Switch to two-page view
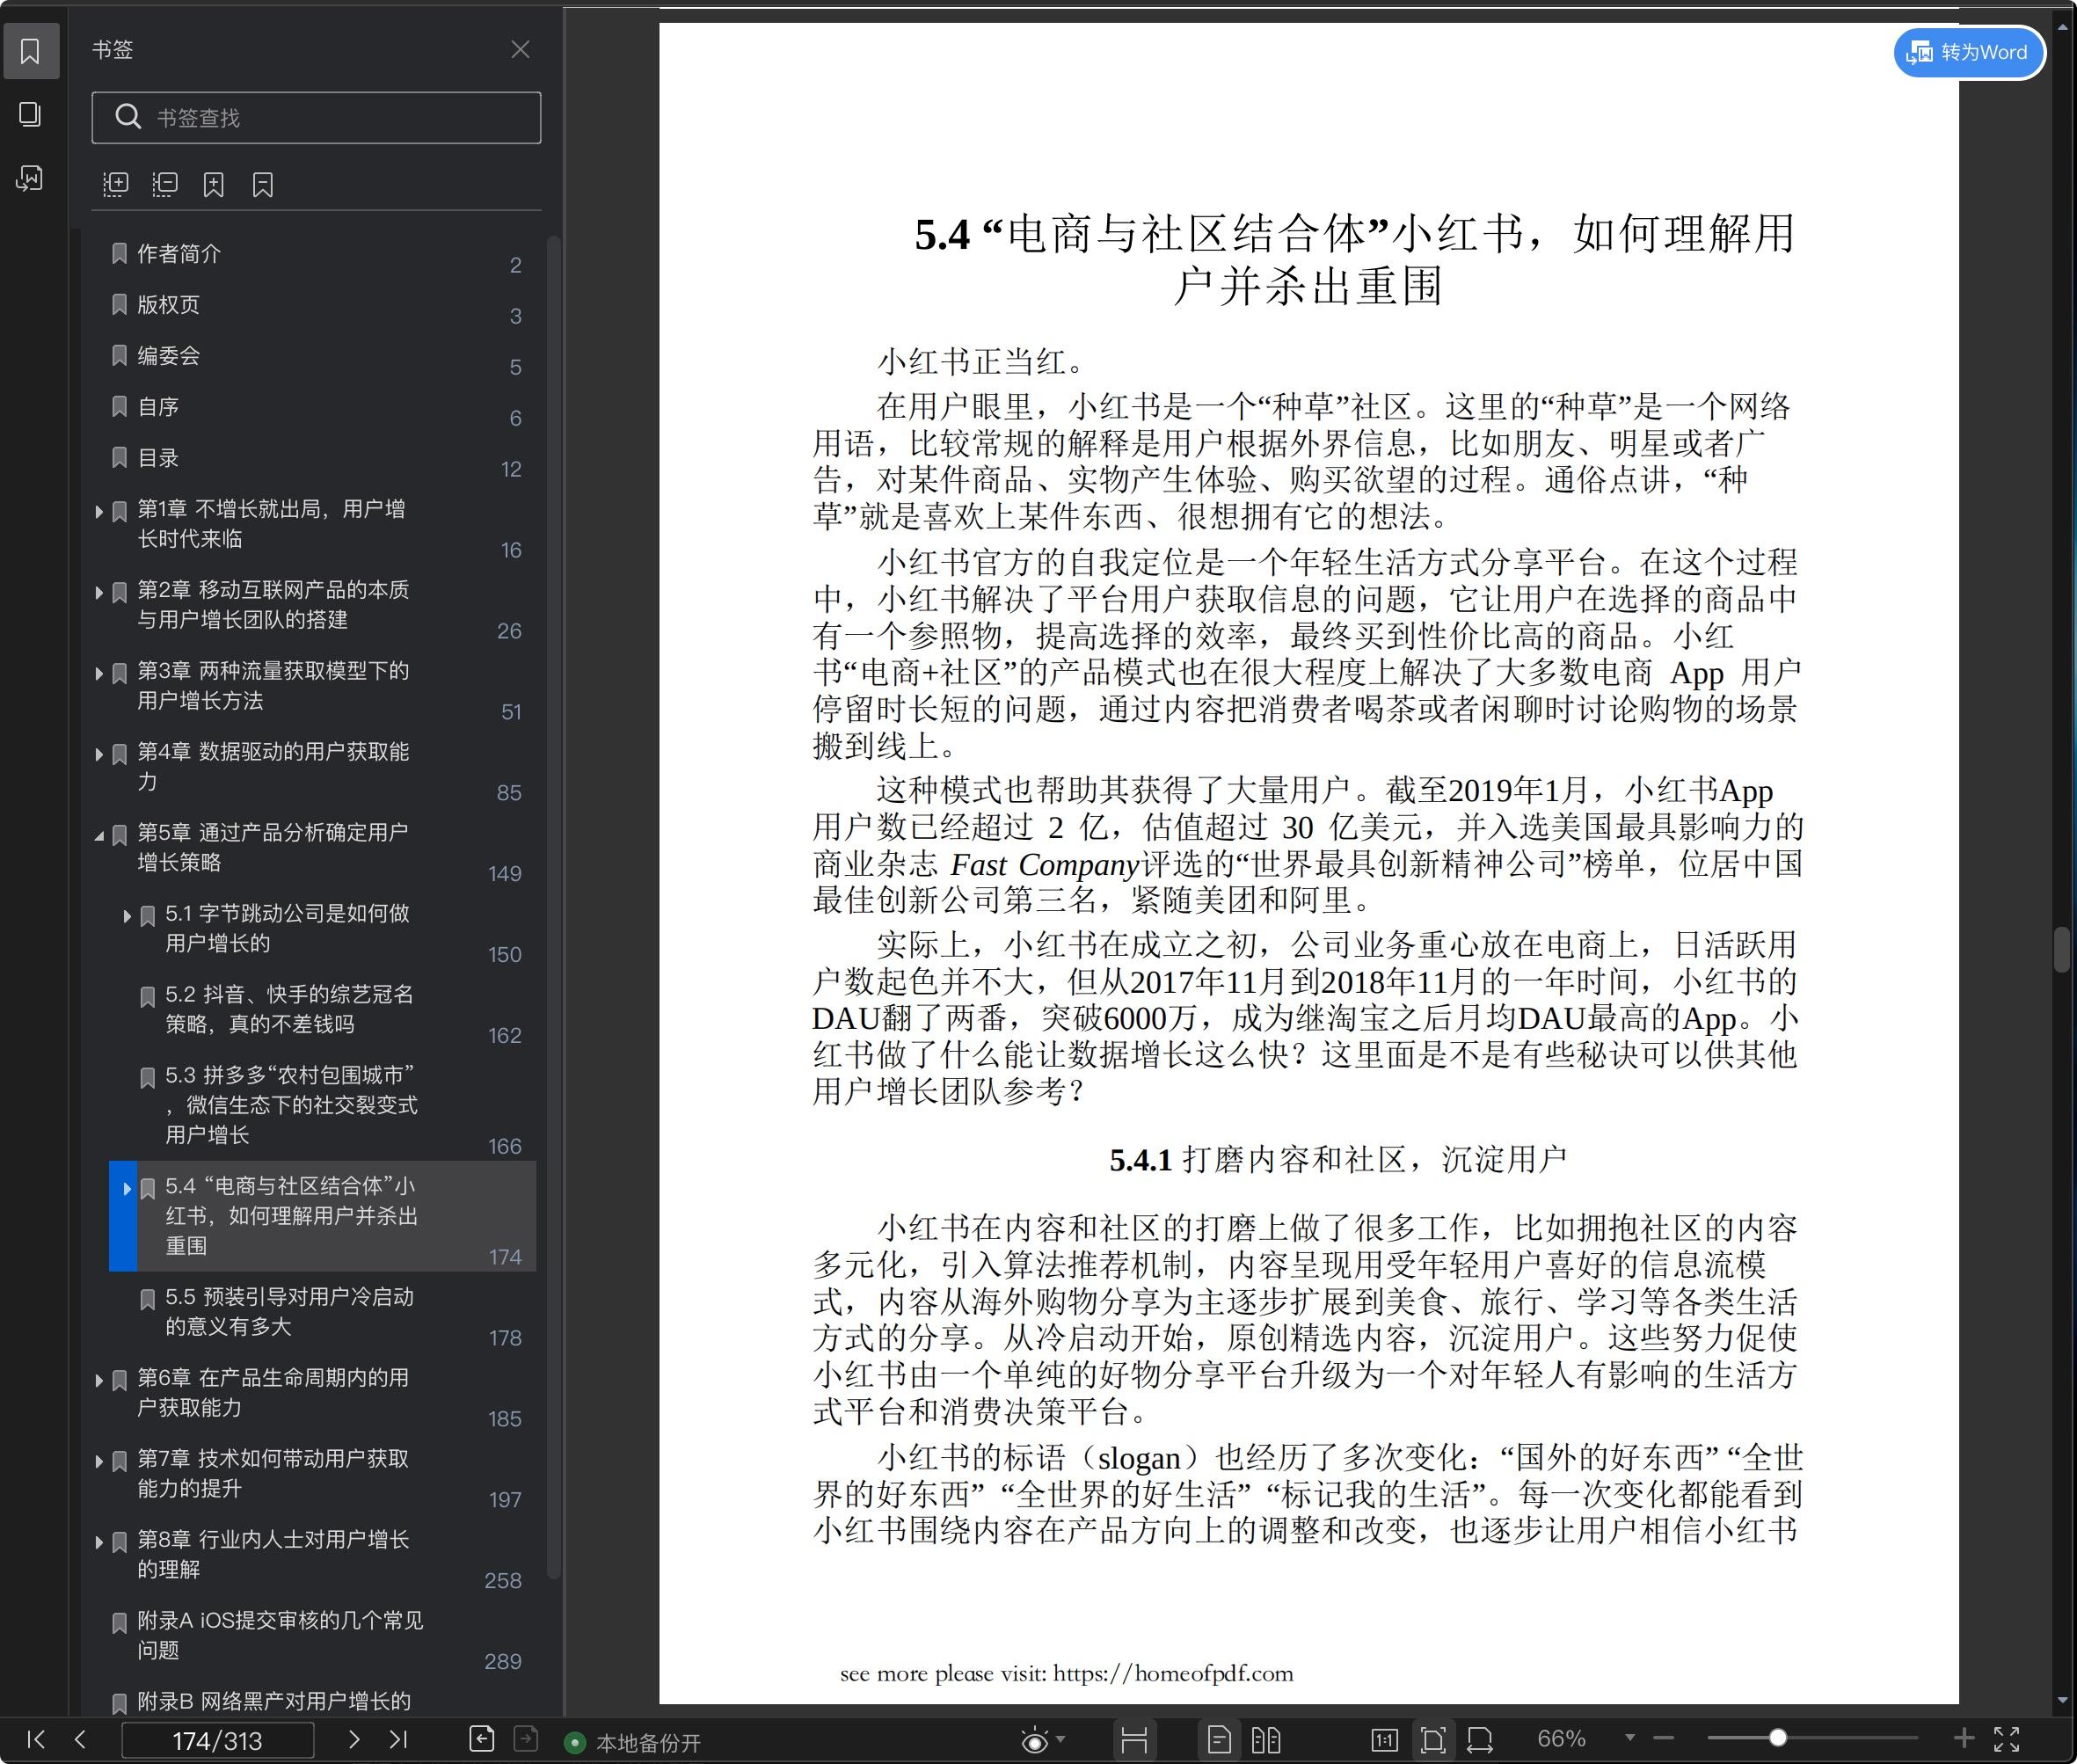The image size is (2077, 1764). click(1266, 1740)
